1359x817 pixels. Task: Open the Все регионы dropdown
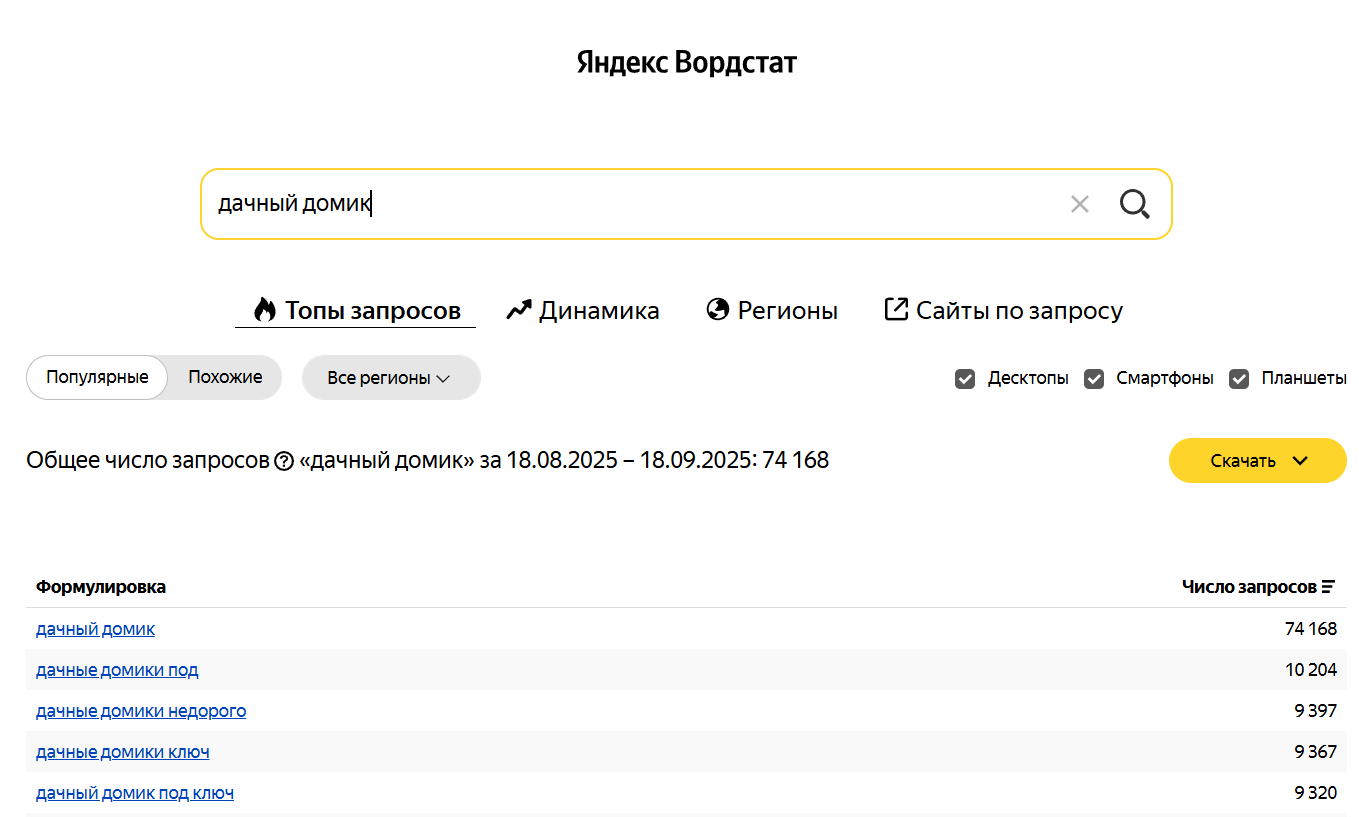[390, 378]
